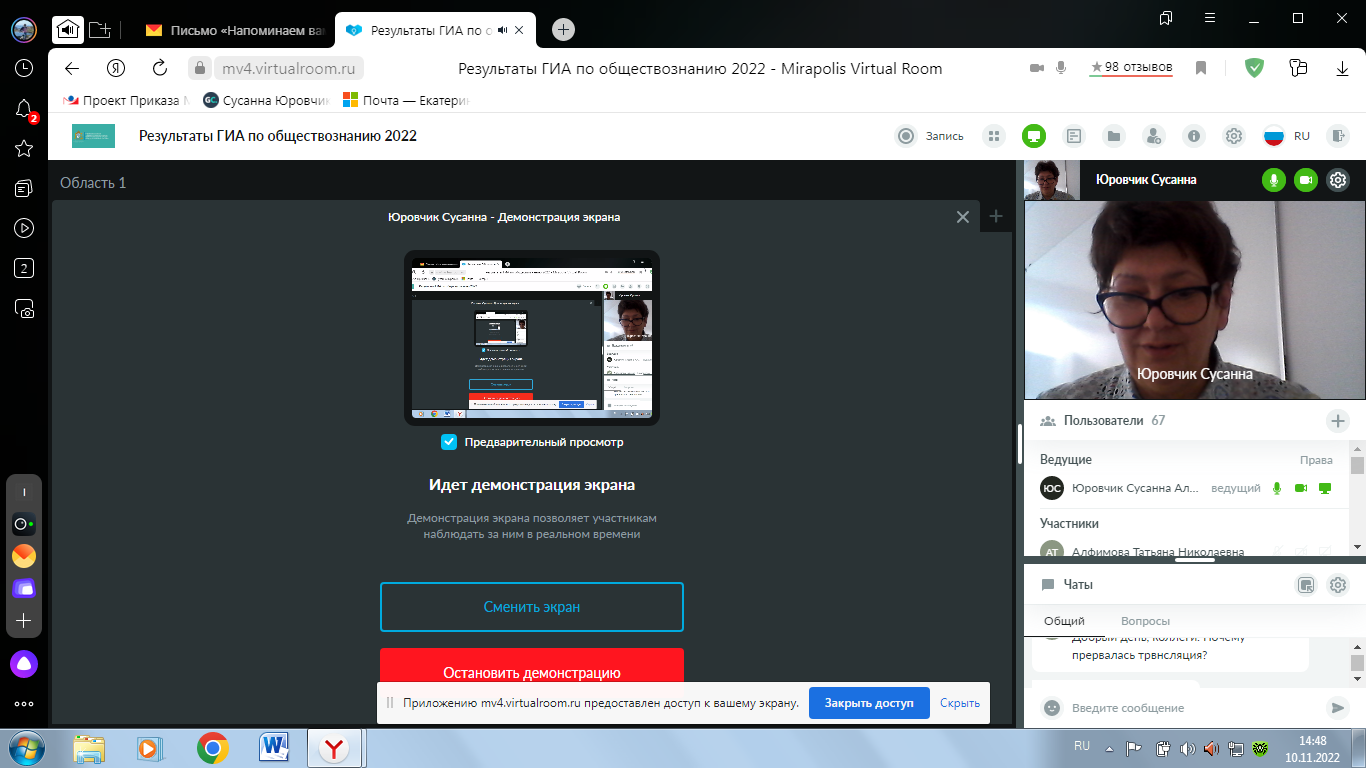
Task: Open the room info icon
Action: click(x=1194, y=136)
